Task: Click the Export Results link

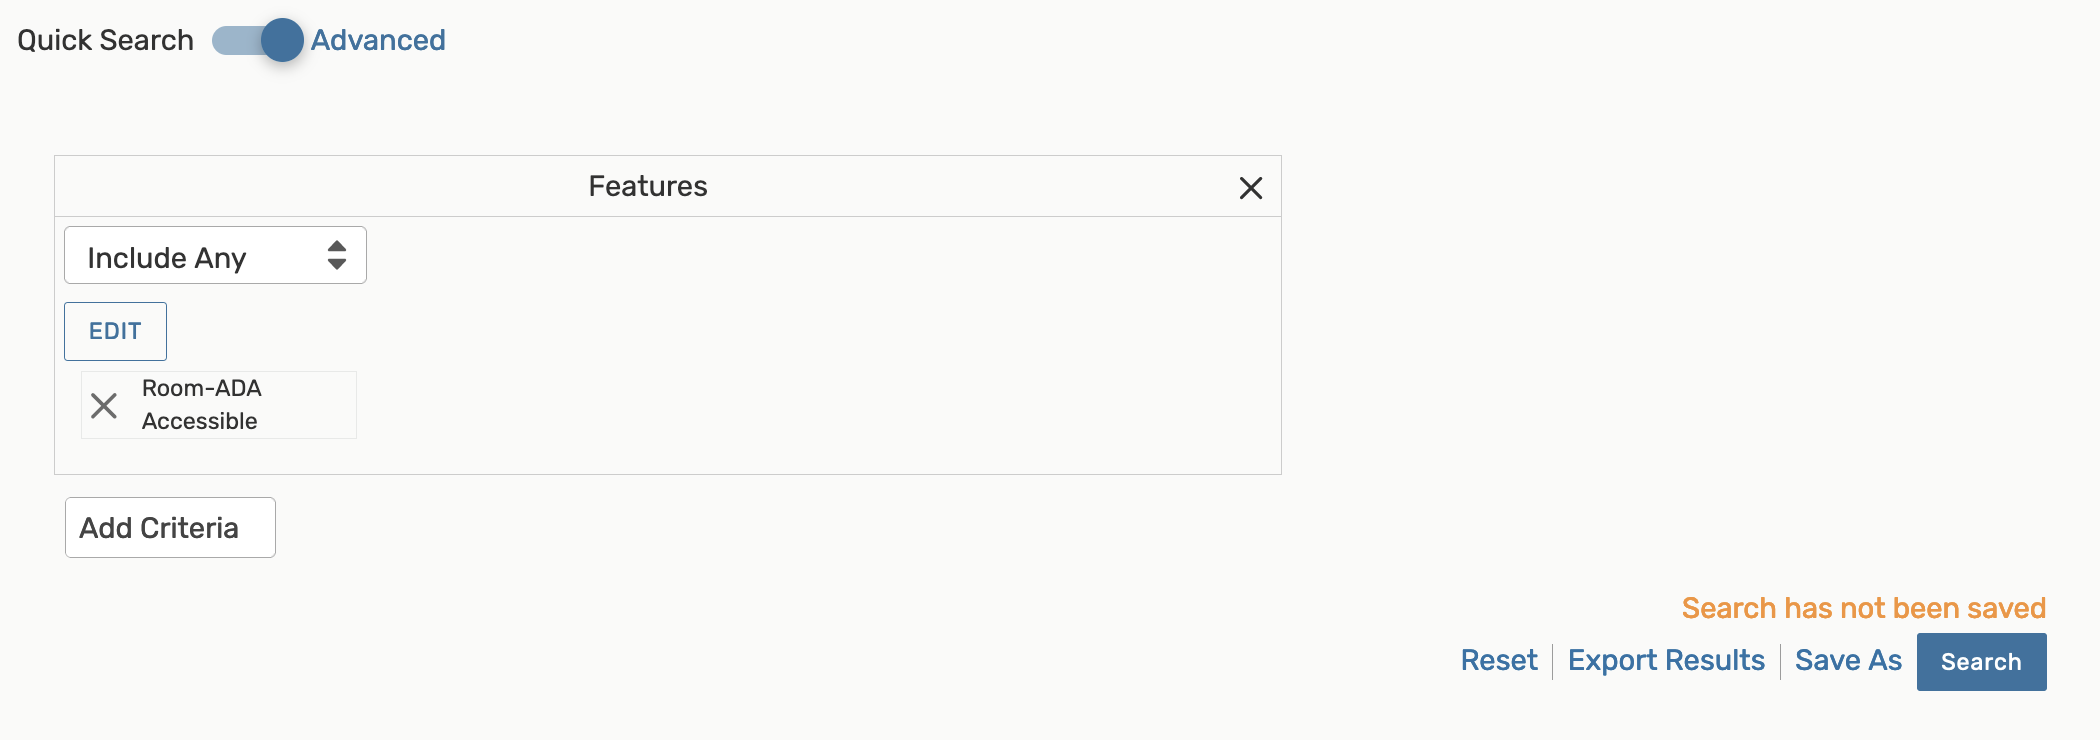Action: click(1666, 660)
